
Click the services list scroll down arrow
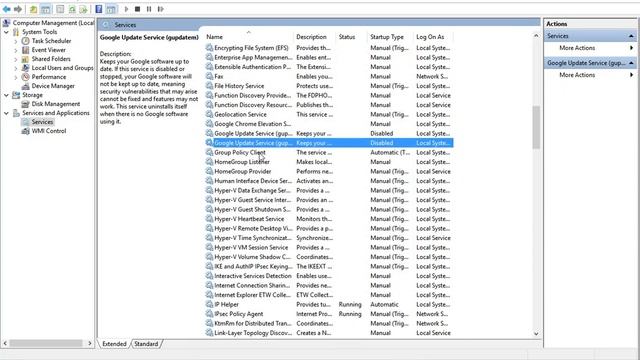pyautogui.click(x=536, y=333)
